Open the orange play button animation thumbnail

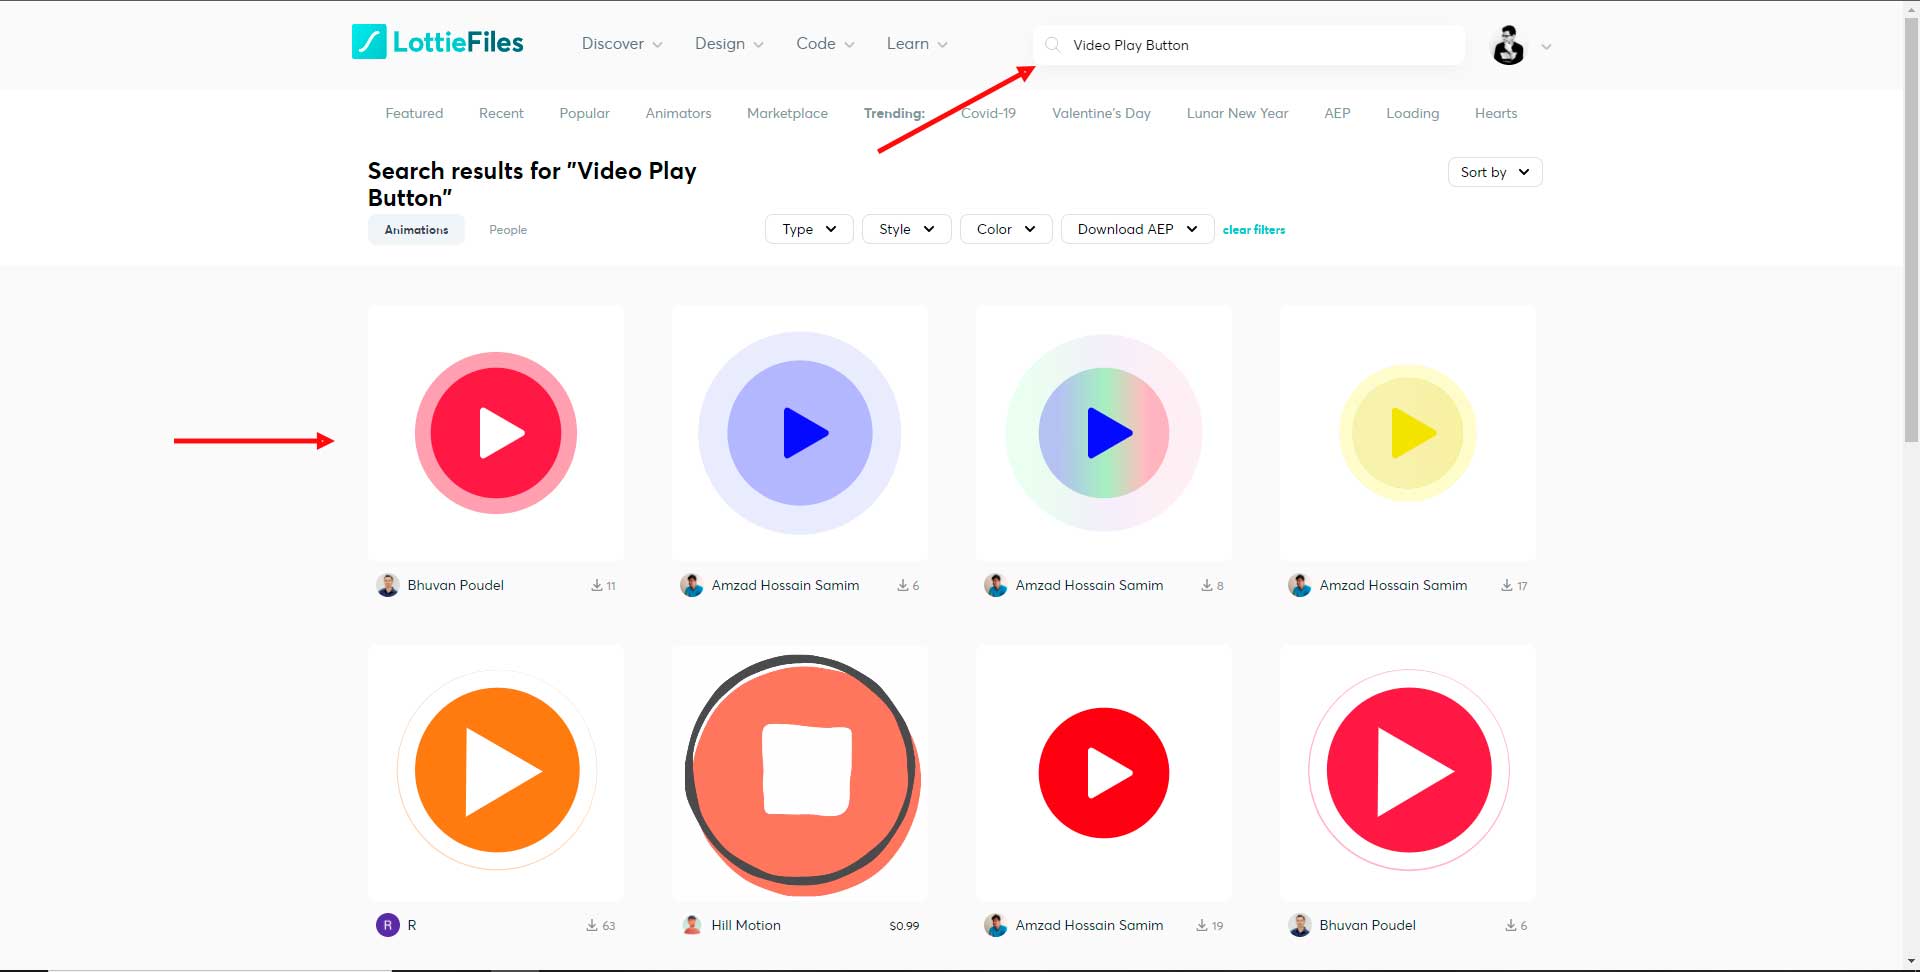point(496,772)
